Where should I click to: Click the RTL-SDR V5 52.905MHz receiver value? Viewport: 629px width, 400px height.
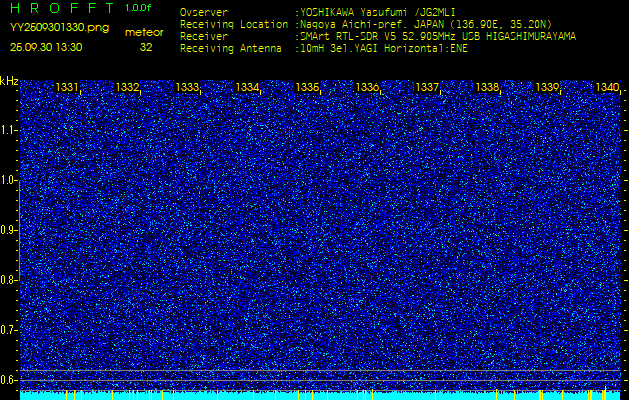(438, 37)
